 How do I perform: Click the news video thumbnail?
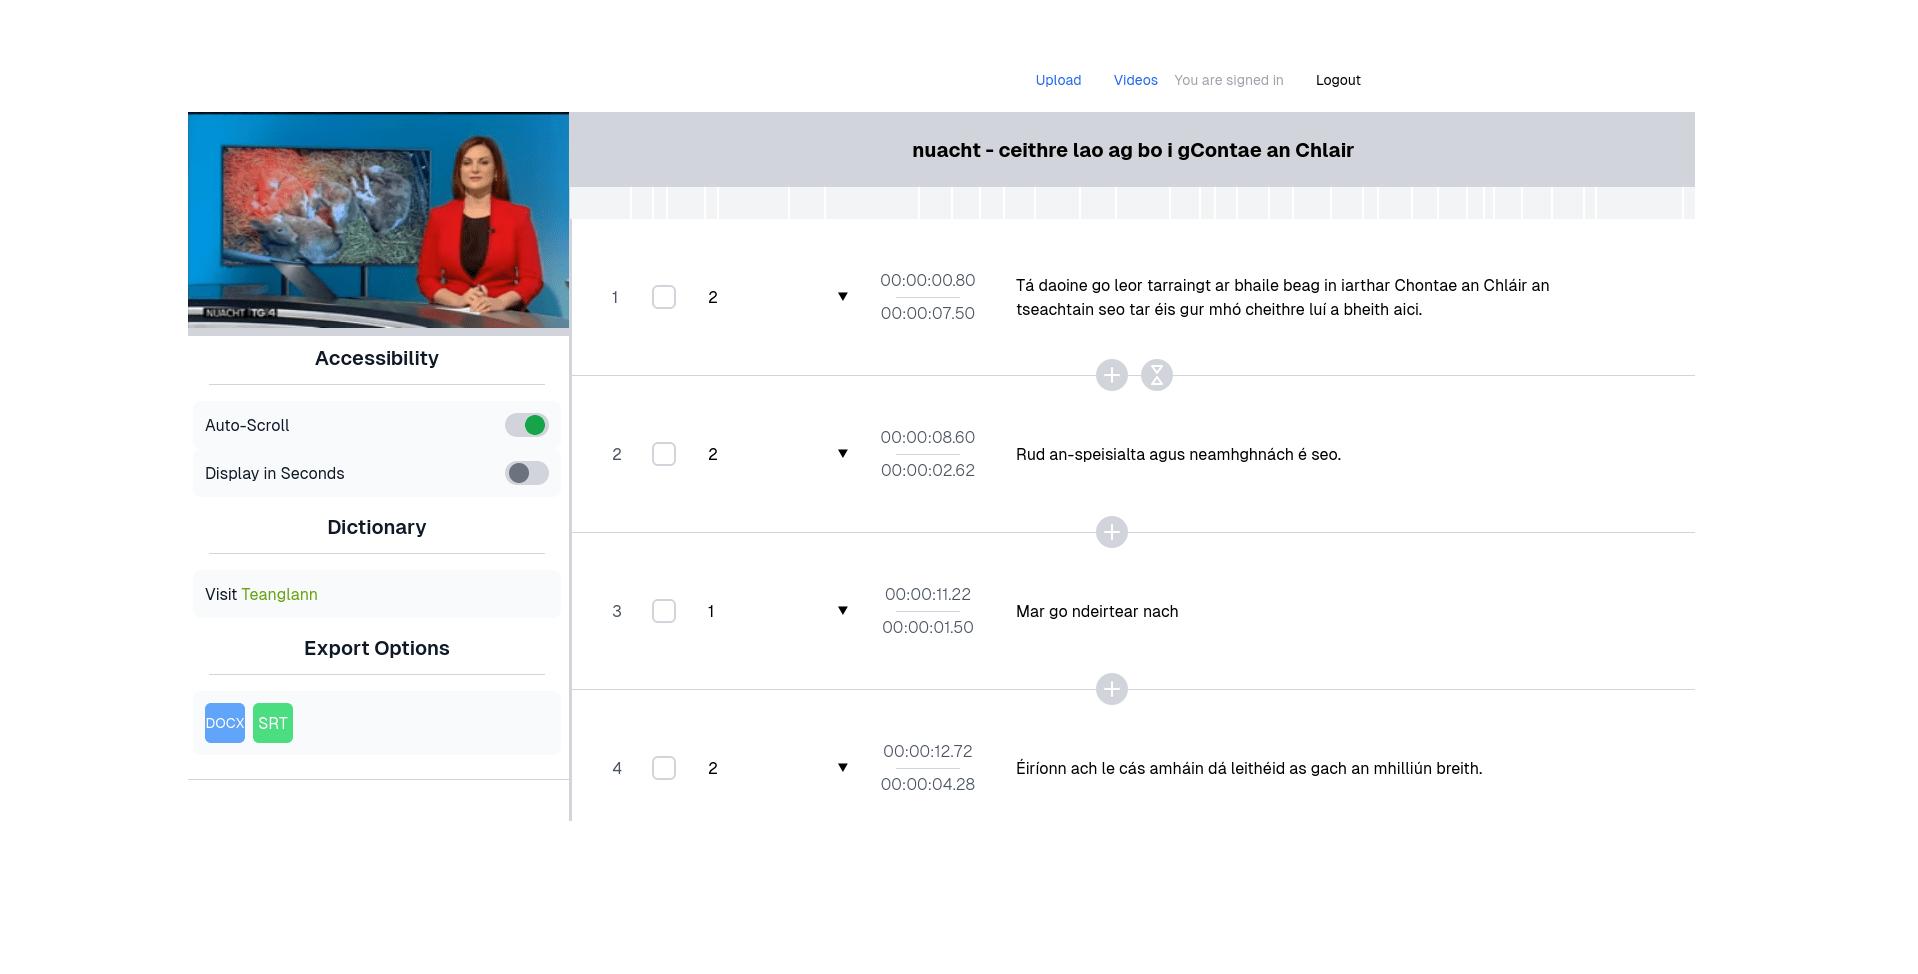(378, 221)
